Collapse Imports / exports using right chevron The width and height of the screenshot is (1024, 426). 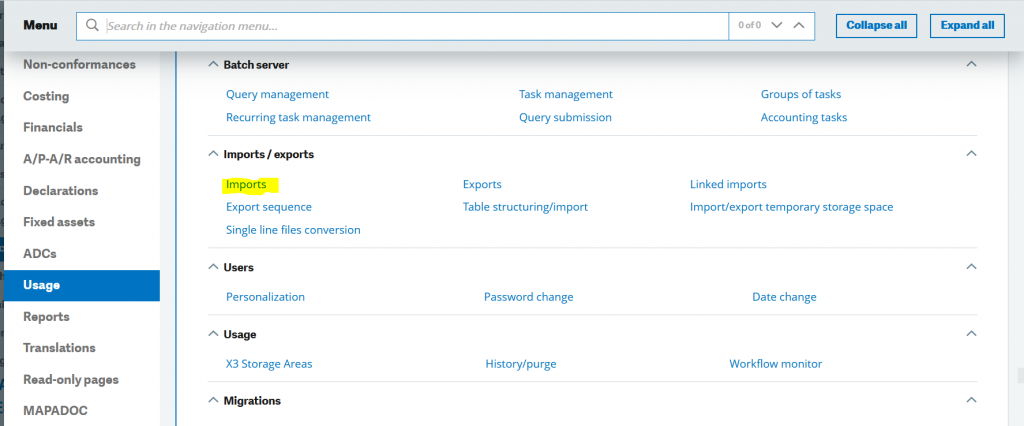coord(971,154)
